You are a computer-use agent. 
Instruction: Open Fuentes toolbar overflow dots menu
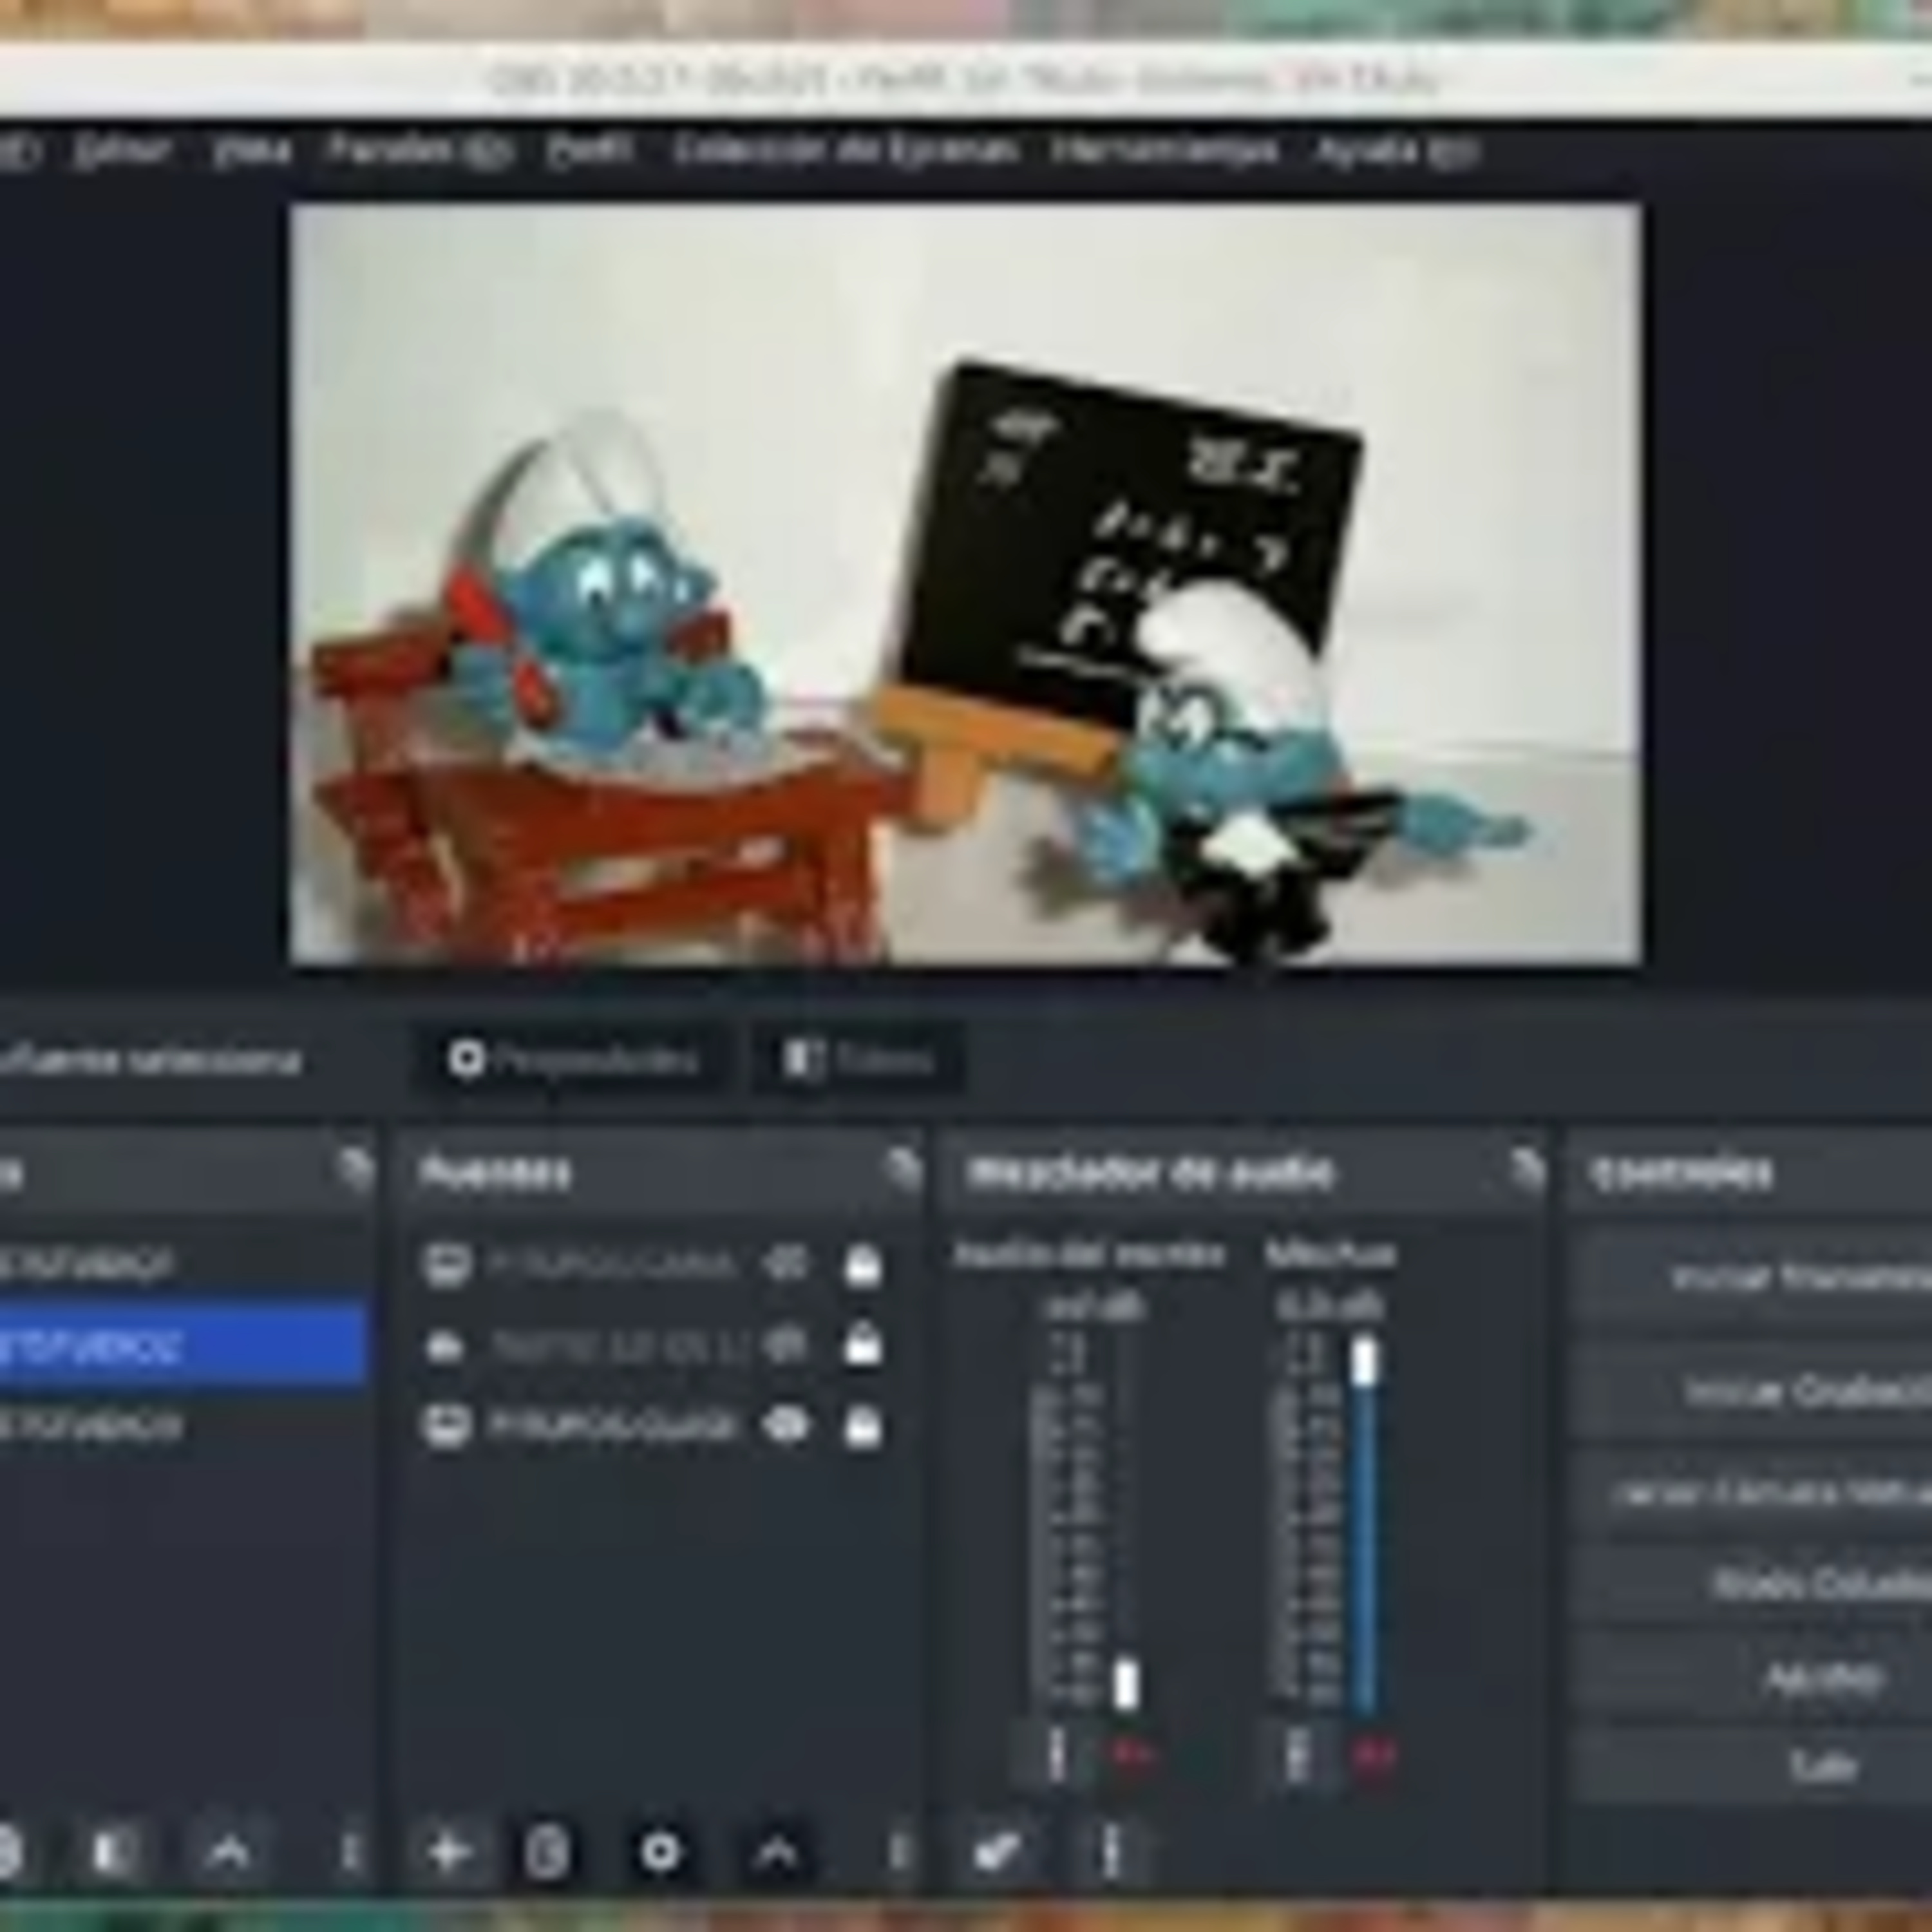pyautogui.click(x=899, y=1853)
